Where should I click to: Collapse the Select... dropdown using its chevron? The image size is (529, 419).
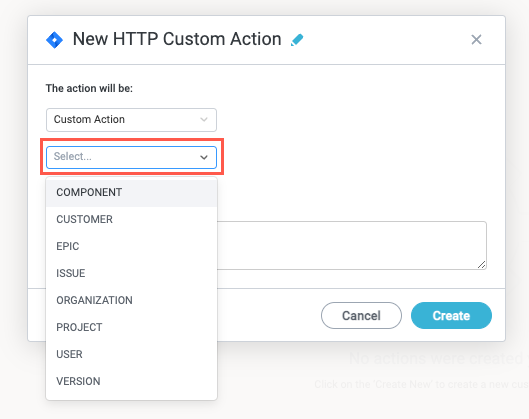tap(204, 157)
